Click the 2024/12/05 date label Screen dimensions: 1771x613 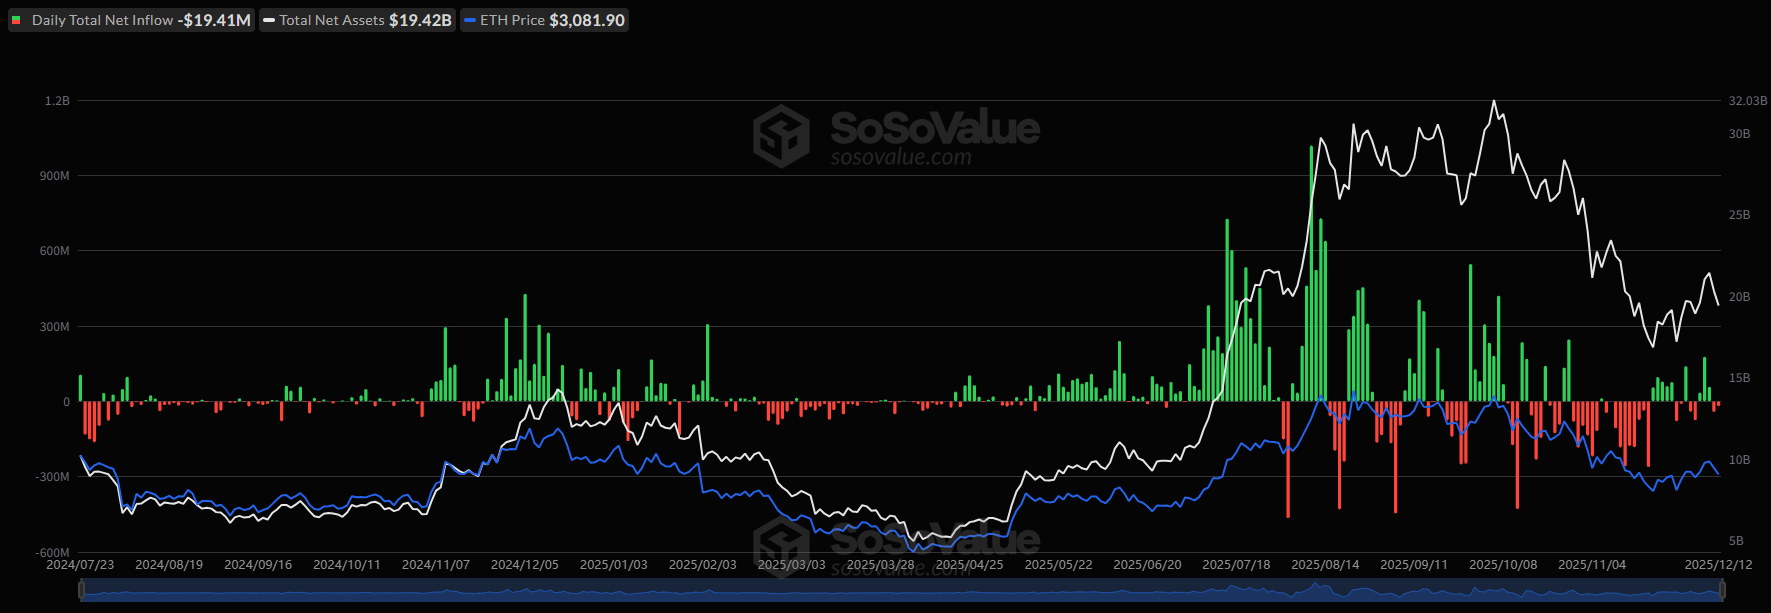tap(525, 565)
